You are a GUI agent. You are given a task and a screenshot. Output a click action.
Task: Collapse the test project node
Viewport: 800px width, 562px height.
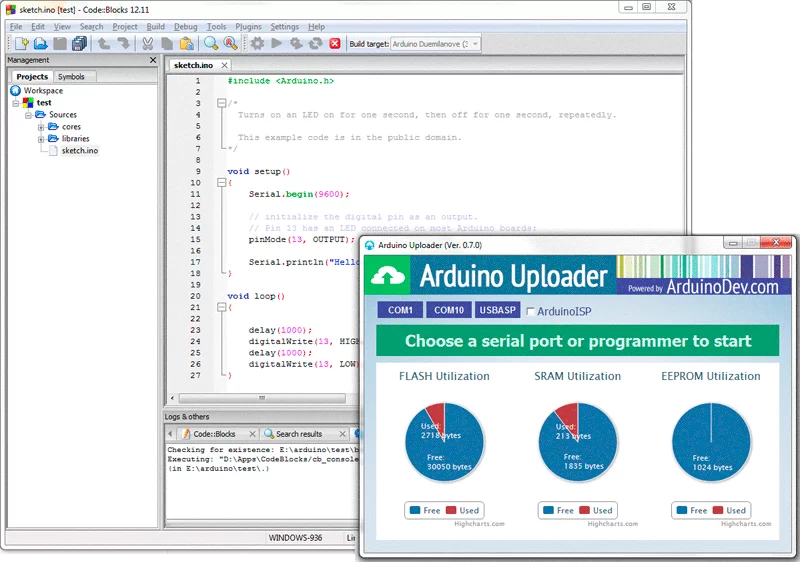[x=16, y=103]
